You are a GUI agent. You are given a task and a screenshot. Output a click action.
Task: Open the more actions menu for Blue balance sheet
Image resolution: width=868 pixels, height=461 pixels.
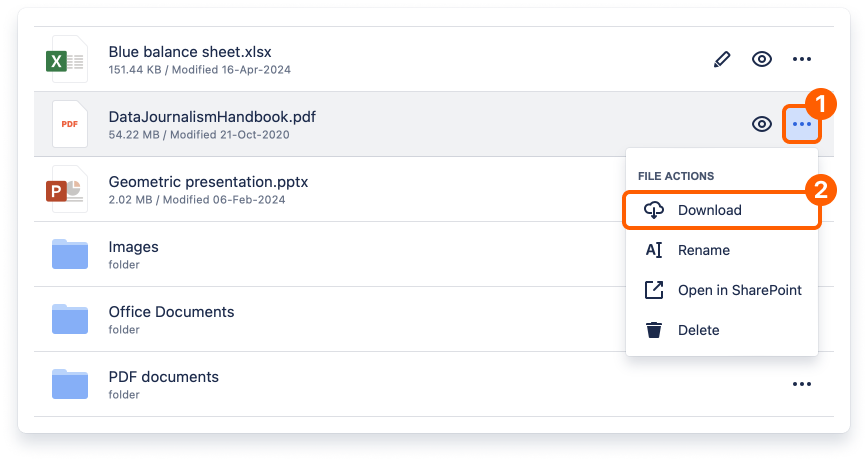[801, 59]
